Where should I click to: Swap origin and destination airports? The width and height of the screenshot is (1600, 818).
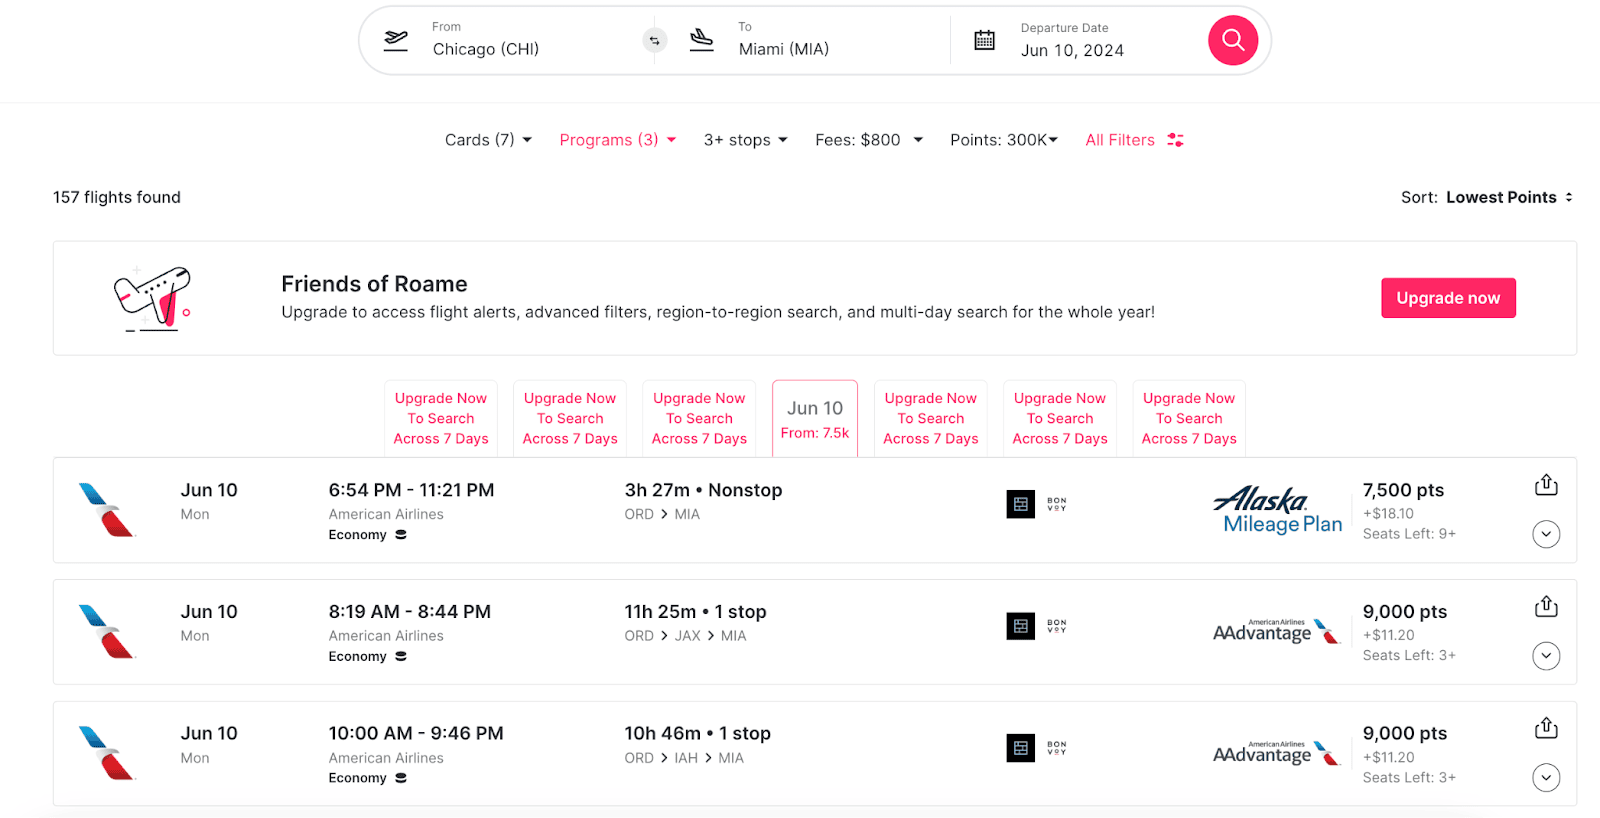[x=655, y=40]
